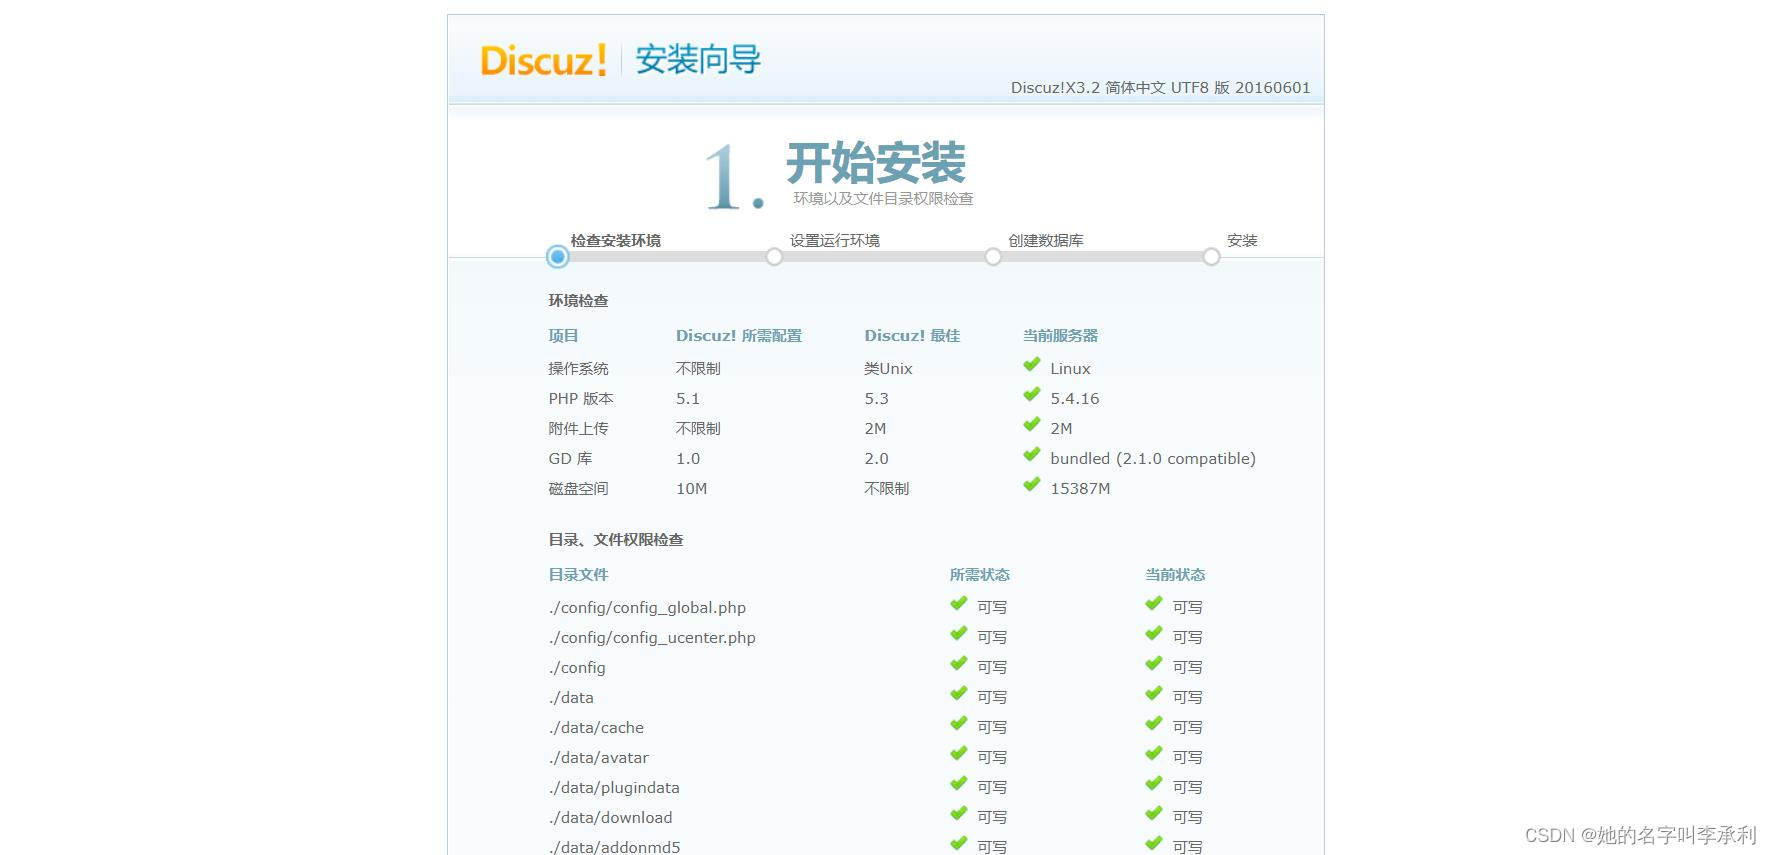Click the 所需状态 column header

click(980, 574)
